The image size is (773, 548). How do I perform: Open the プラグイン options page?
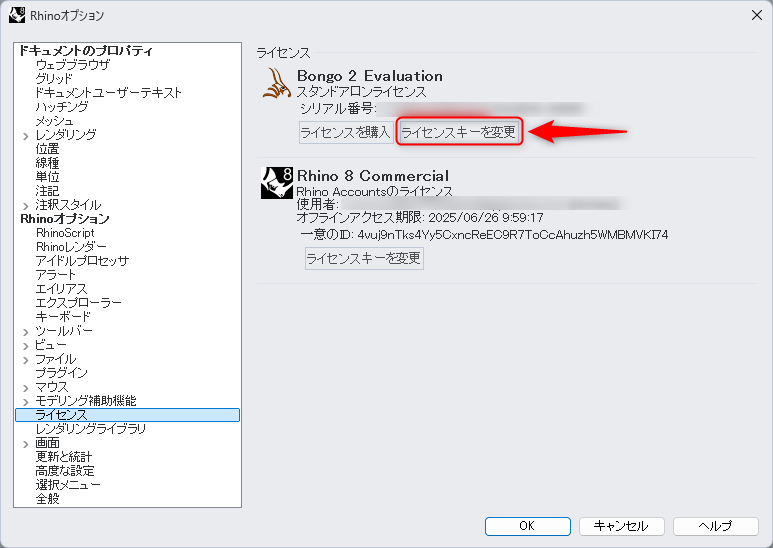(x=62, y=373)
